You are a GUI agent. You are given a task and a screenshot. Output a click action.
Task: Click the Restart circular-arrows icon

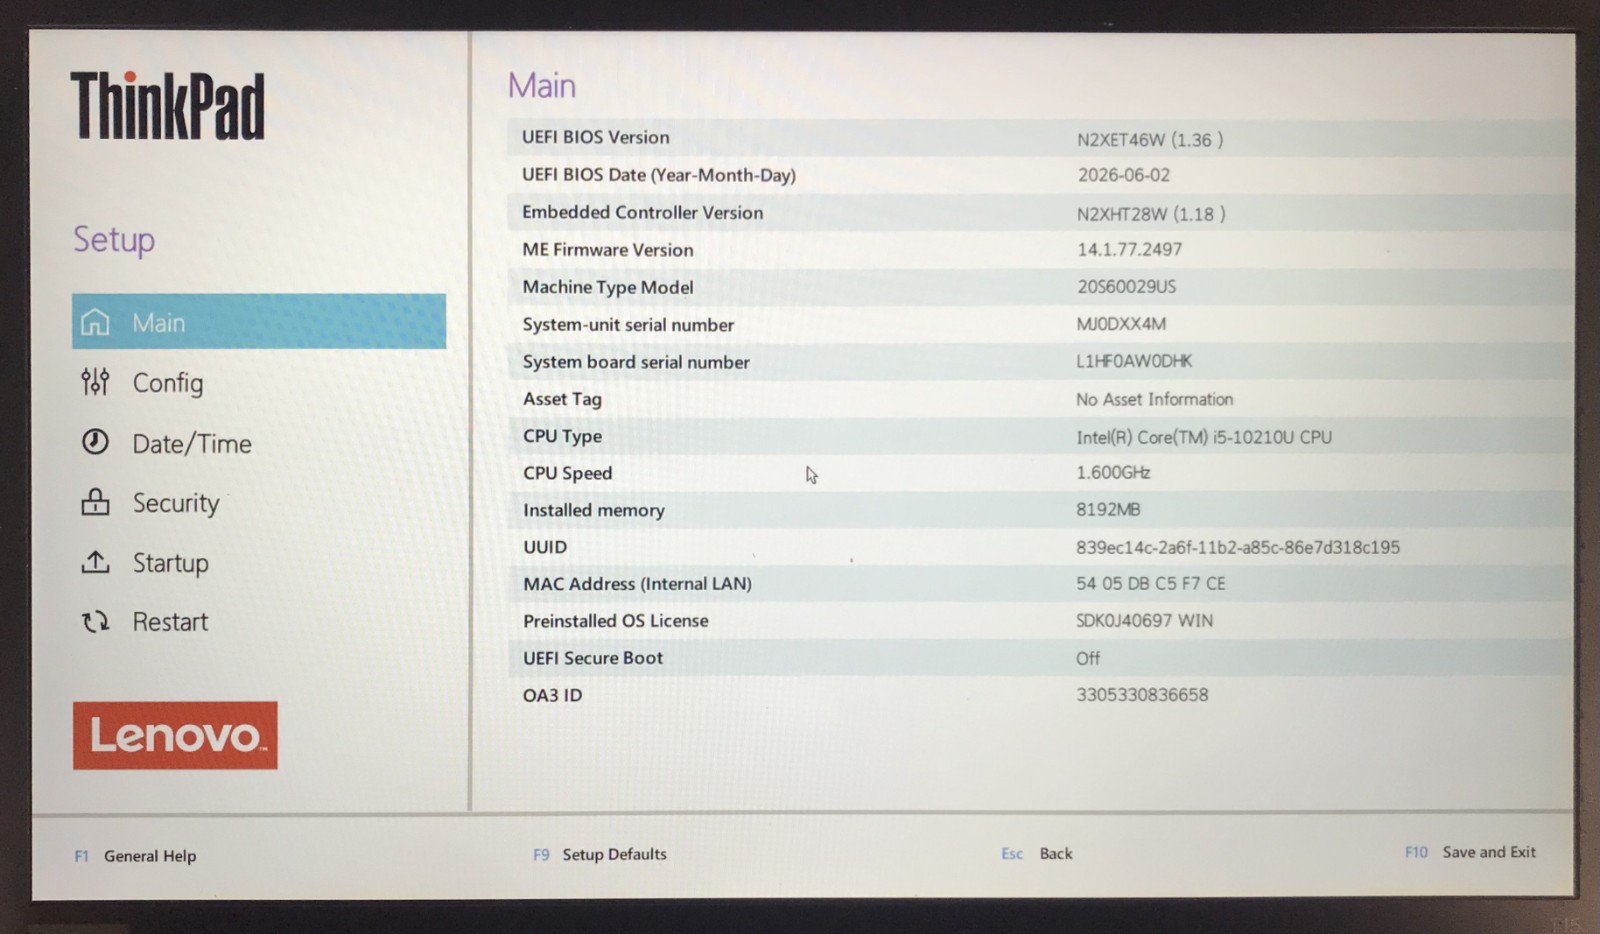pos(95,622)
